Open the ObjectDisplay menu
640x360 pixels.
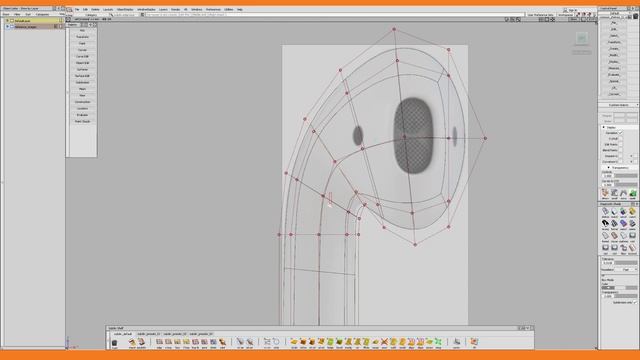pos(125,9)
